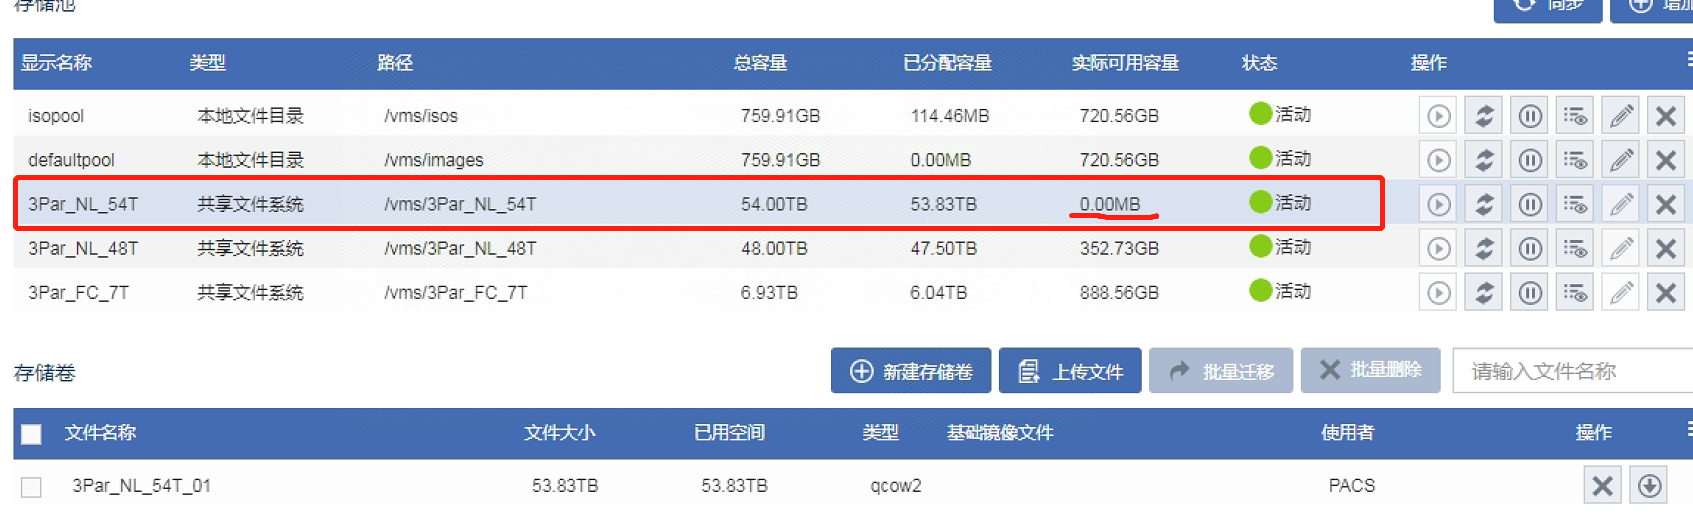Focus the file name search field
This screenshot has height=523, width=1693.
(x=1572, y=371)
